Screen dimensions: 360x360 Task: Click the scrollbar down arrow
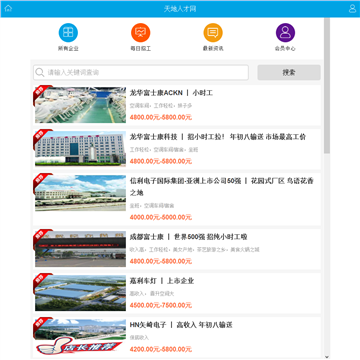click(327, 357)
